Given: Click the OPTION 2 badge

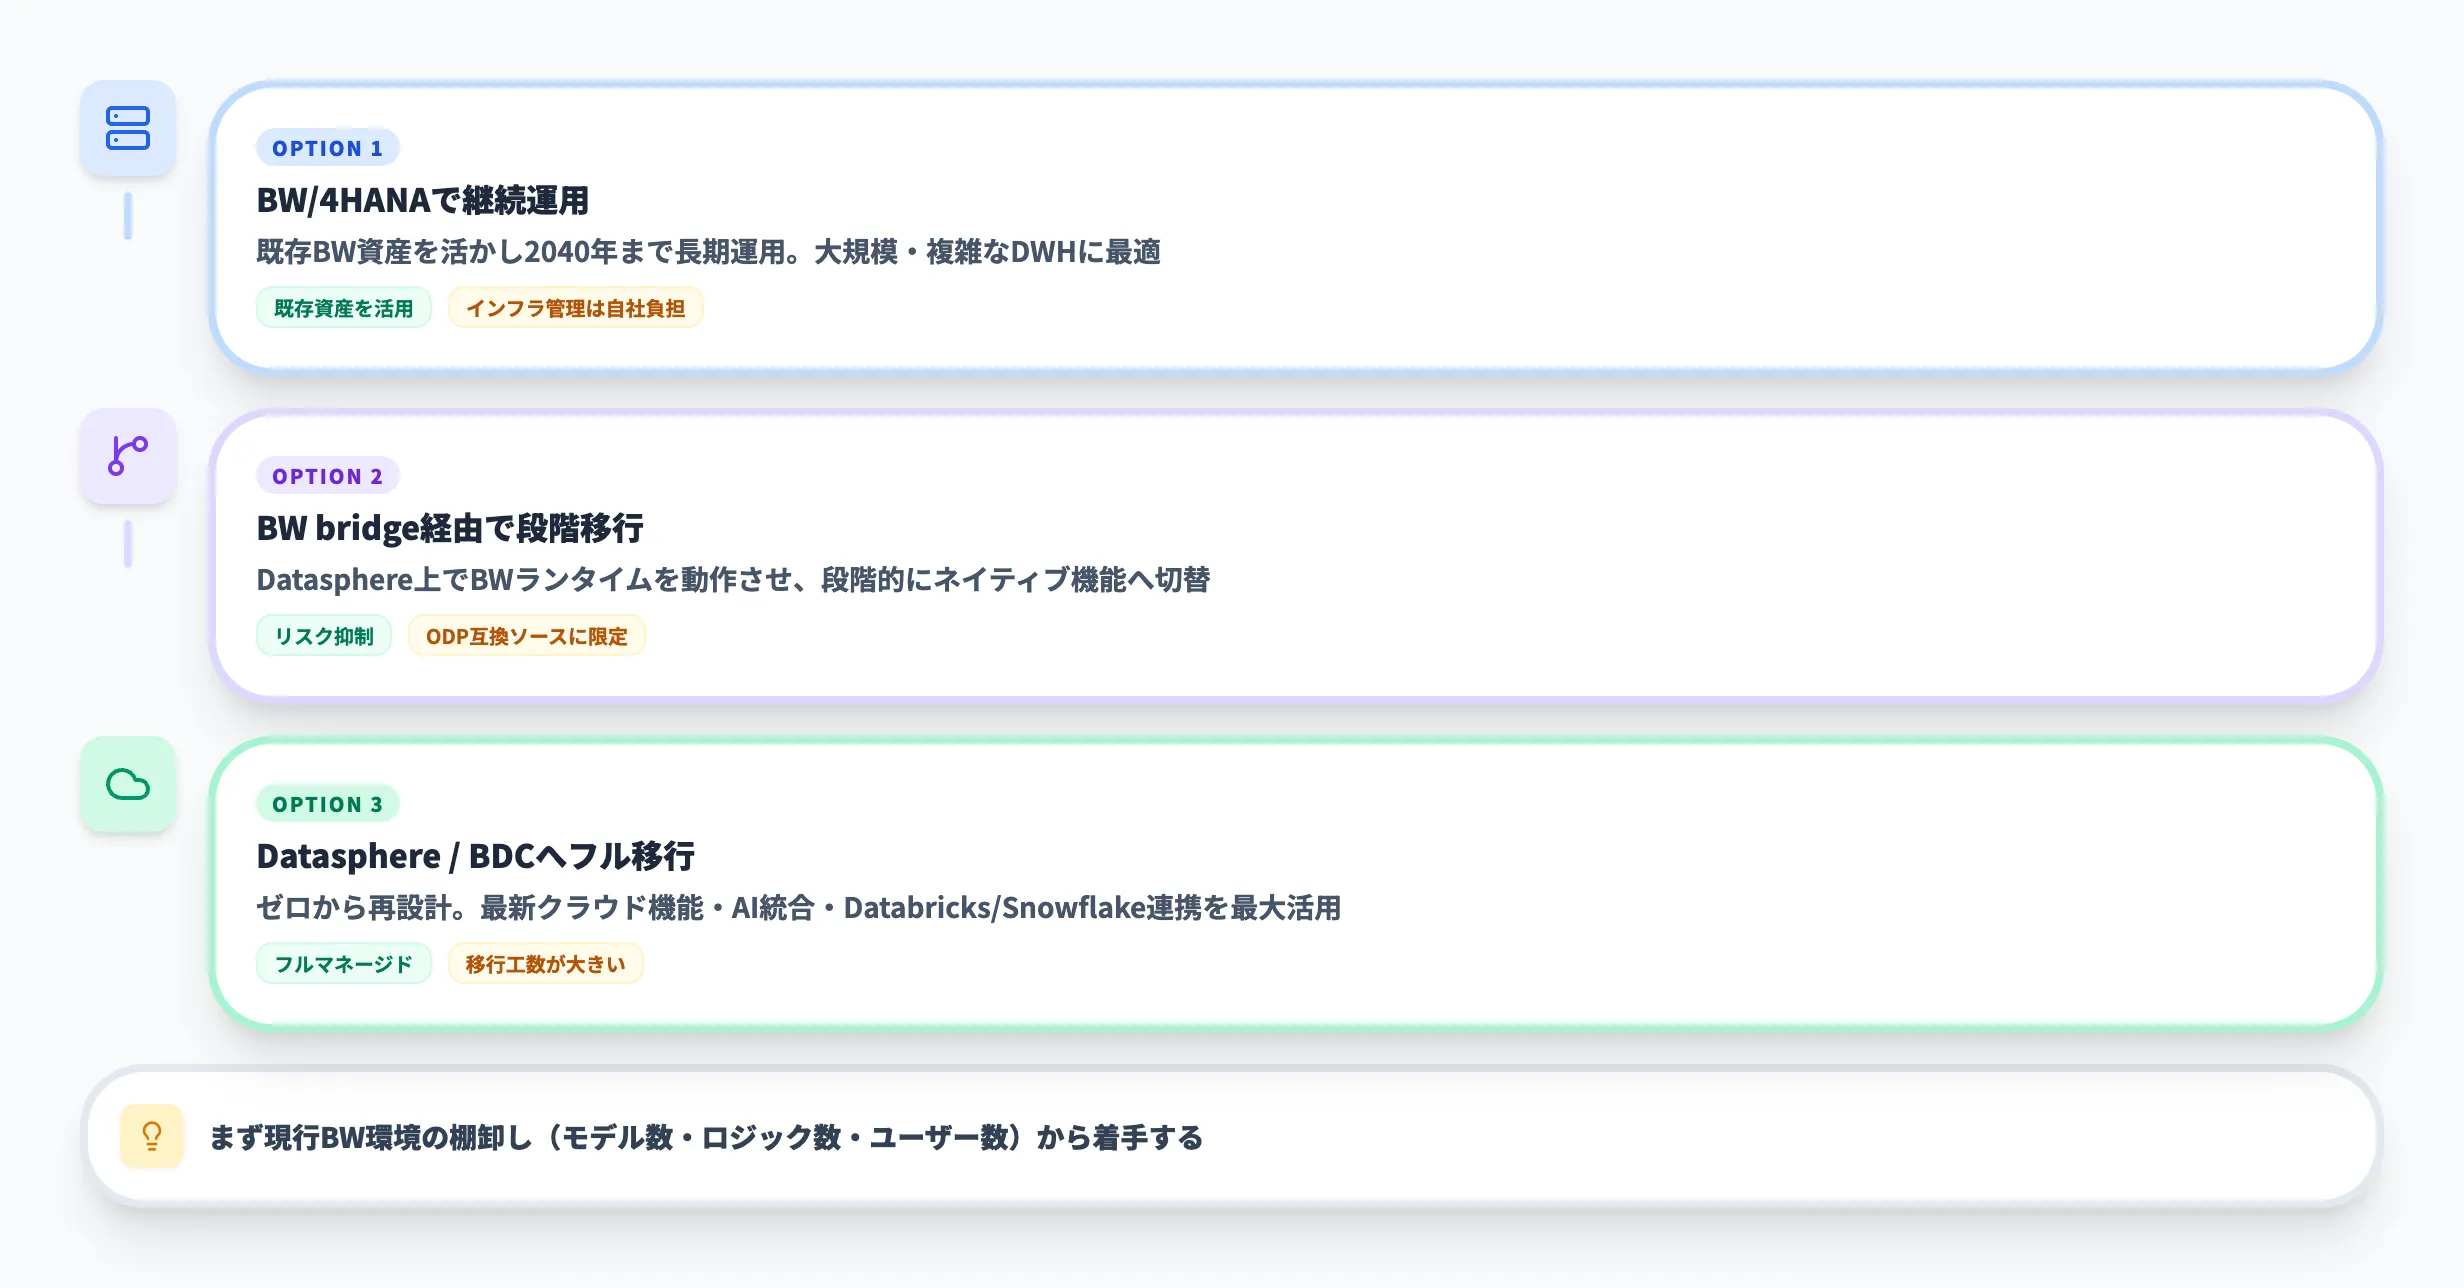Looking at the screenshot, I should [328, 475].
